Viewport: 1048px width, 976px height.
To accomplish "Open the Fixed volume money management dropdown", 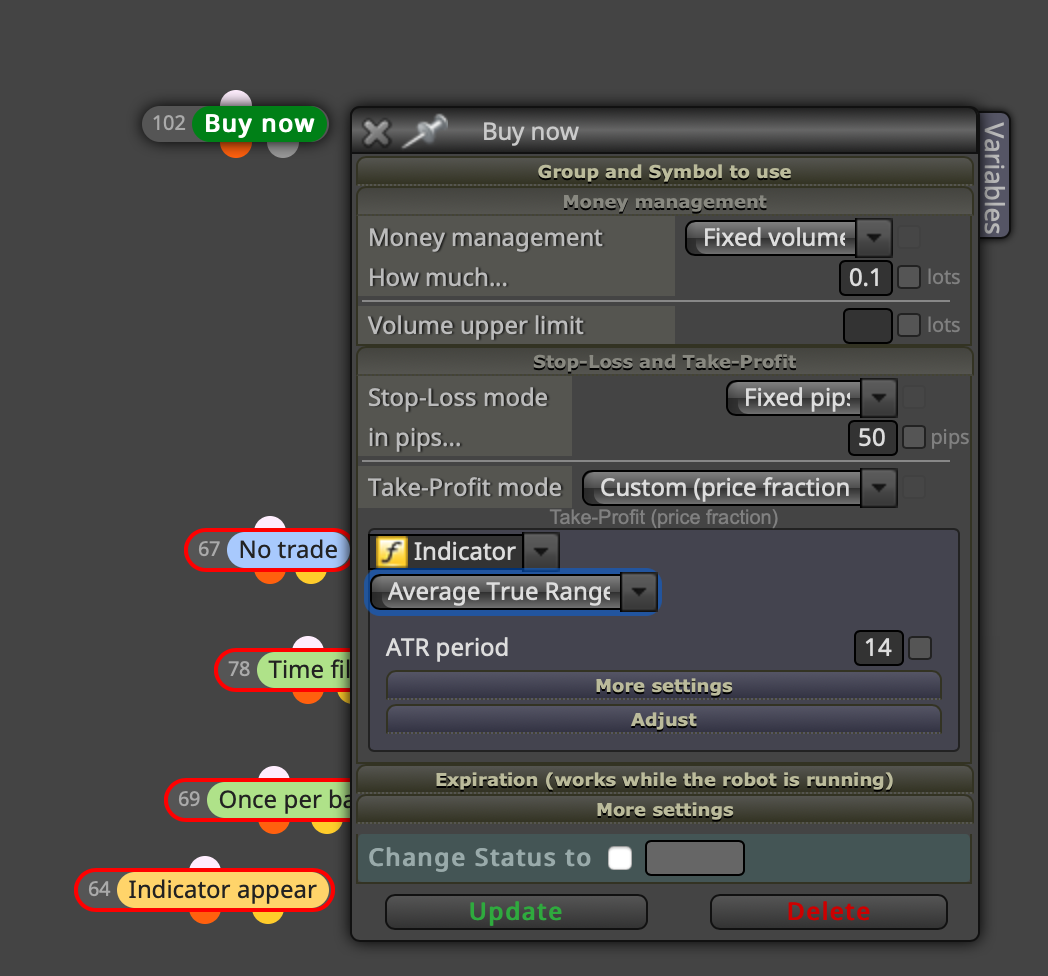I will click(789, 238).
